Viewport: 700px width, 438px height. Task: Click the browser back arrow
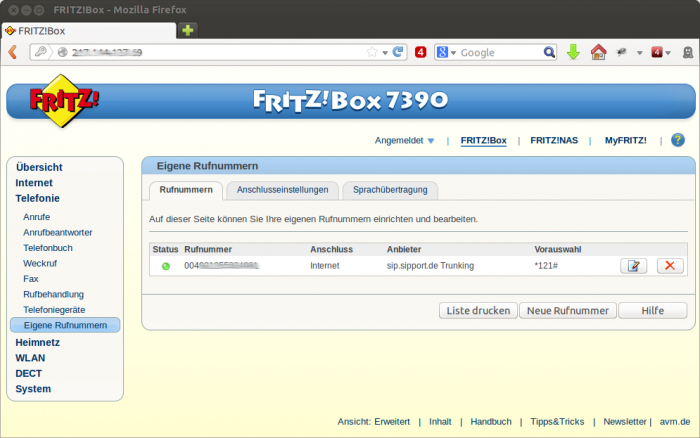[x=12, y=52]
